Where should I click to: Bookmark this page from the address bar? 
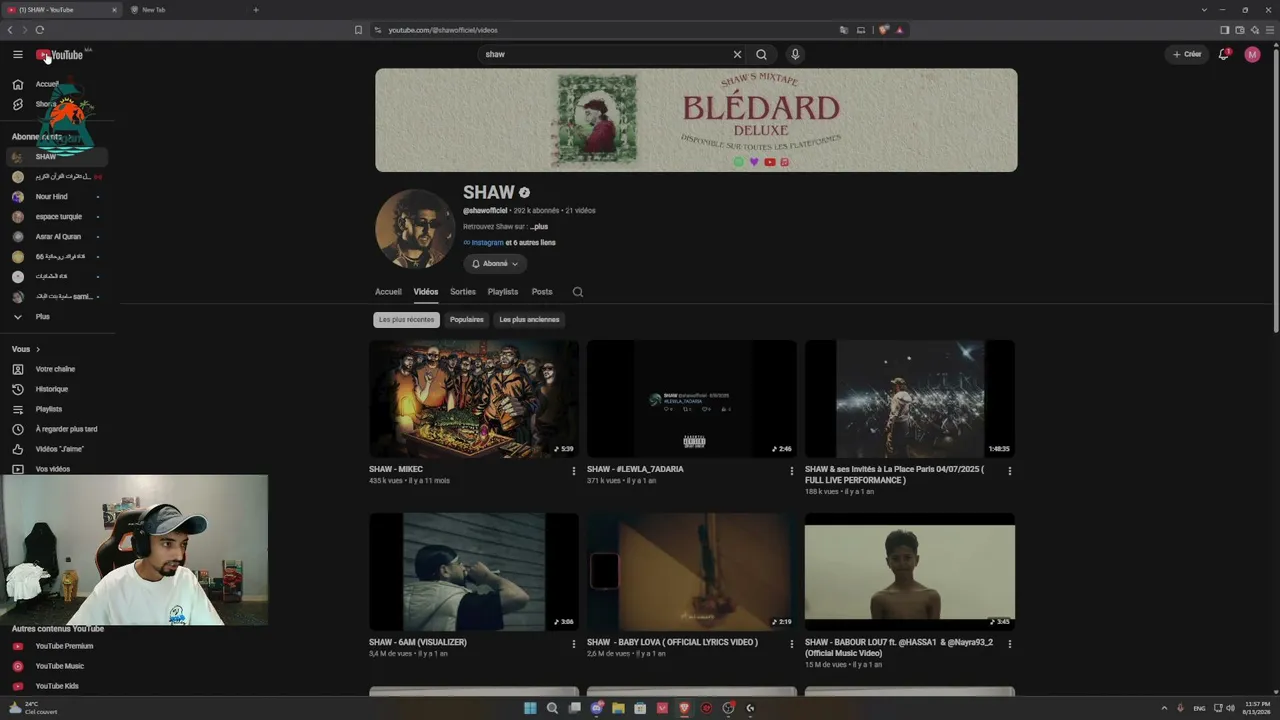[358, 30]
